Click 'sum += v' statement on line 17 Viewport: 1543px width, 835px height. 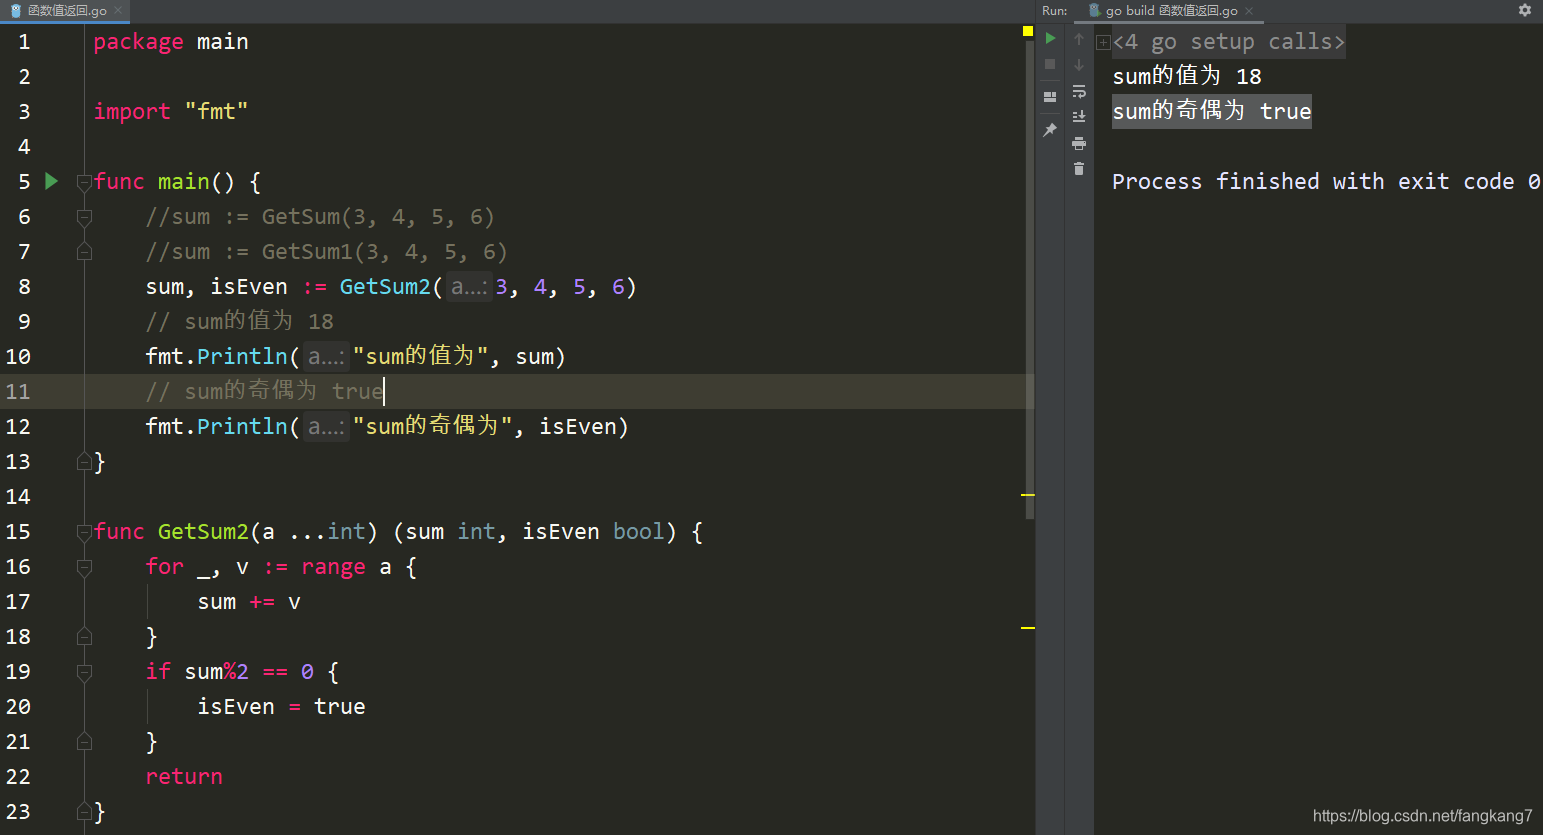[x=249, y=602]
